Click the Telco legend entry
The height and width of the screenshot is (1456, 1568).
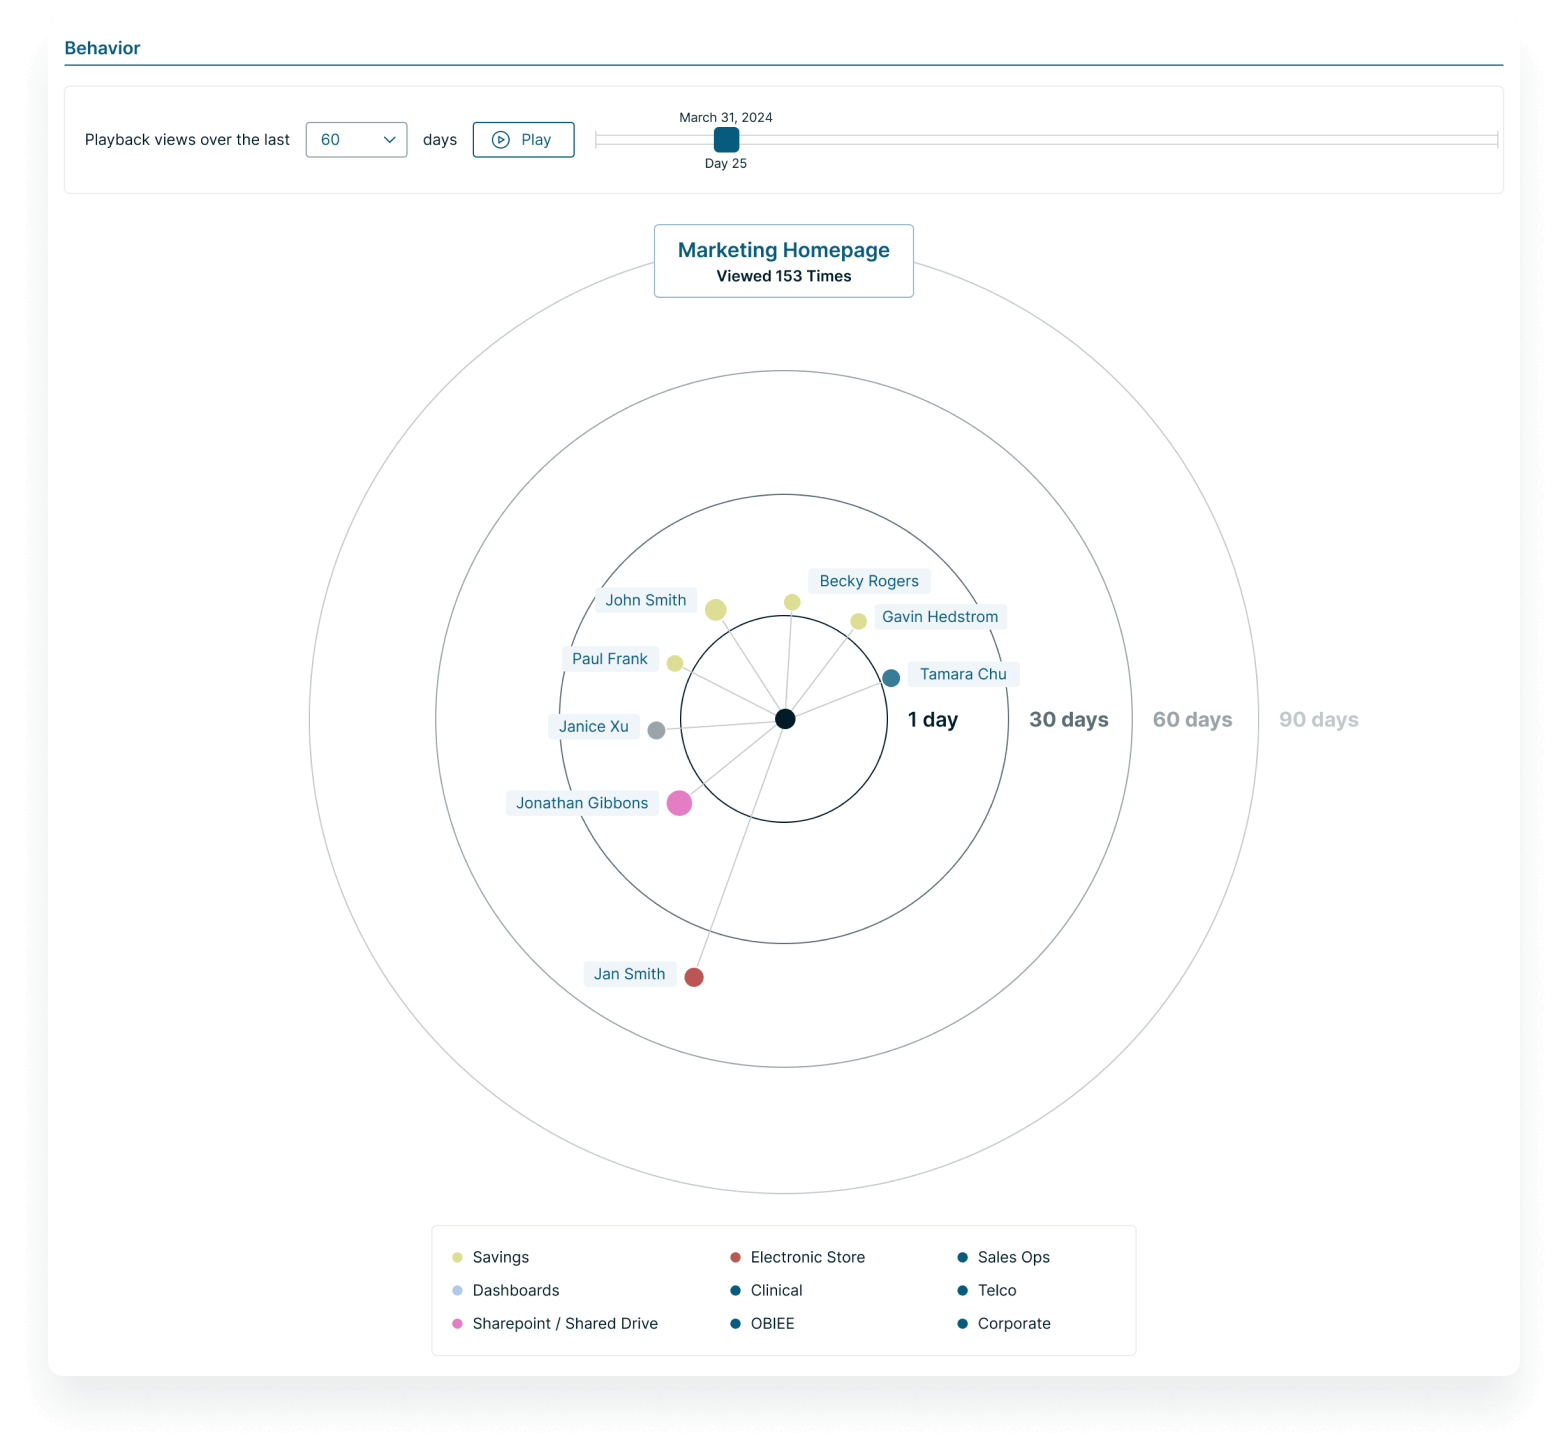[x=986, y=1290]
